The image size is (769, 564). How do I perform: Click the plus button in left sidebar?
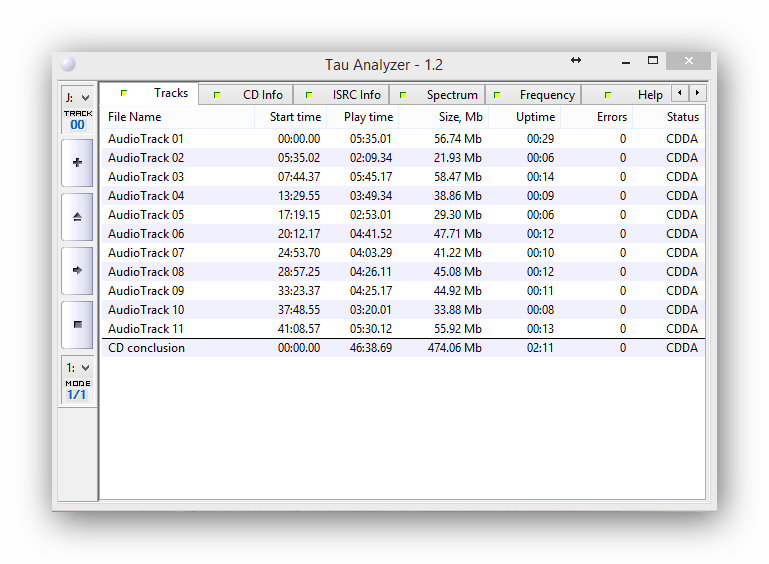coord(77,162)
